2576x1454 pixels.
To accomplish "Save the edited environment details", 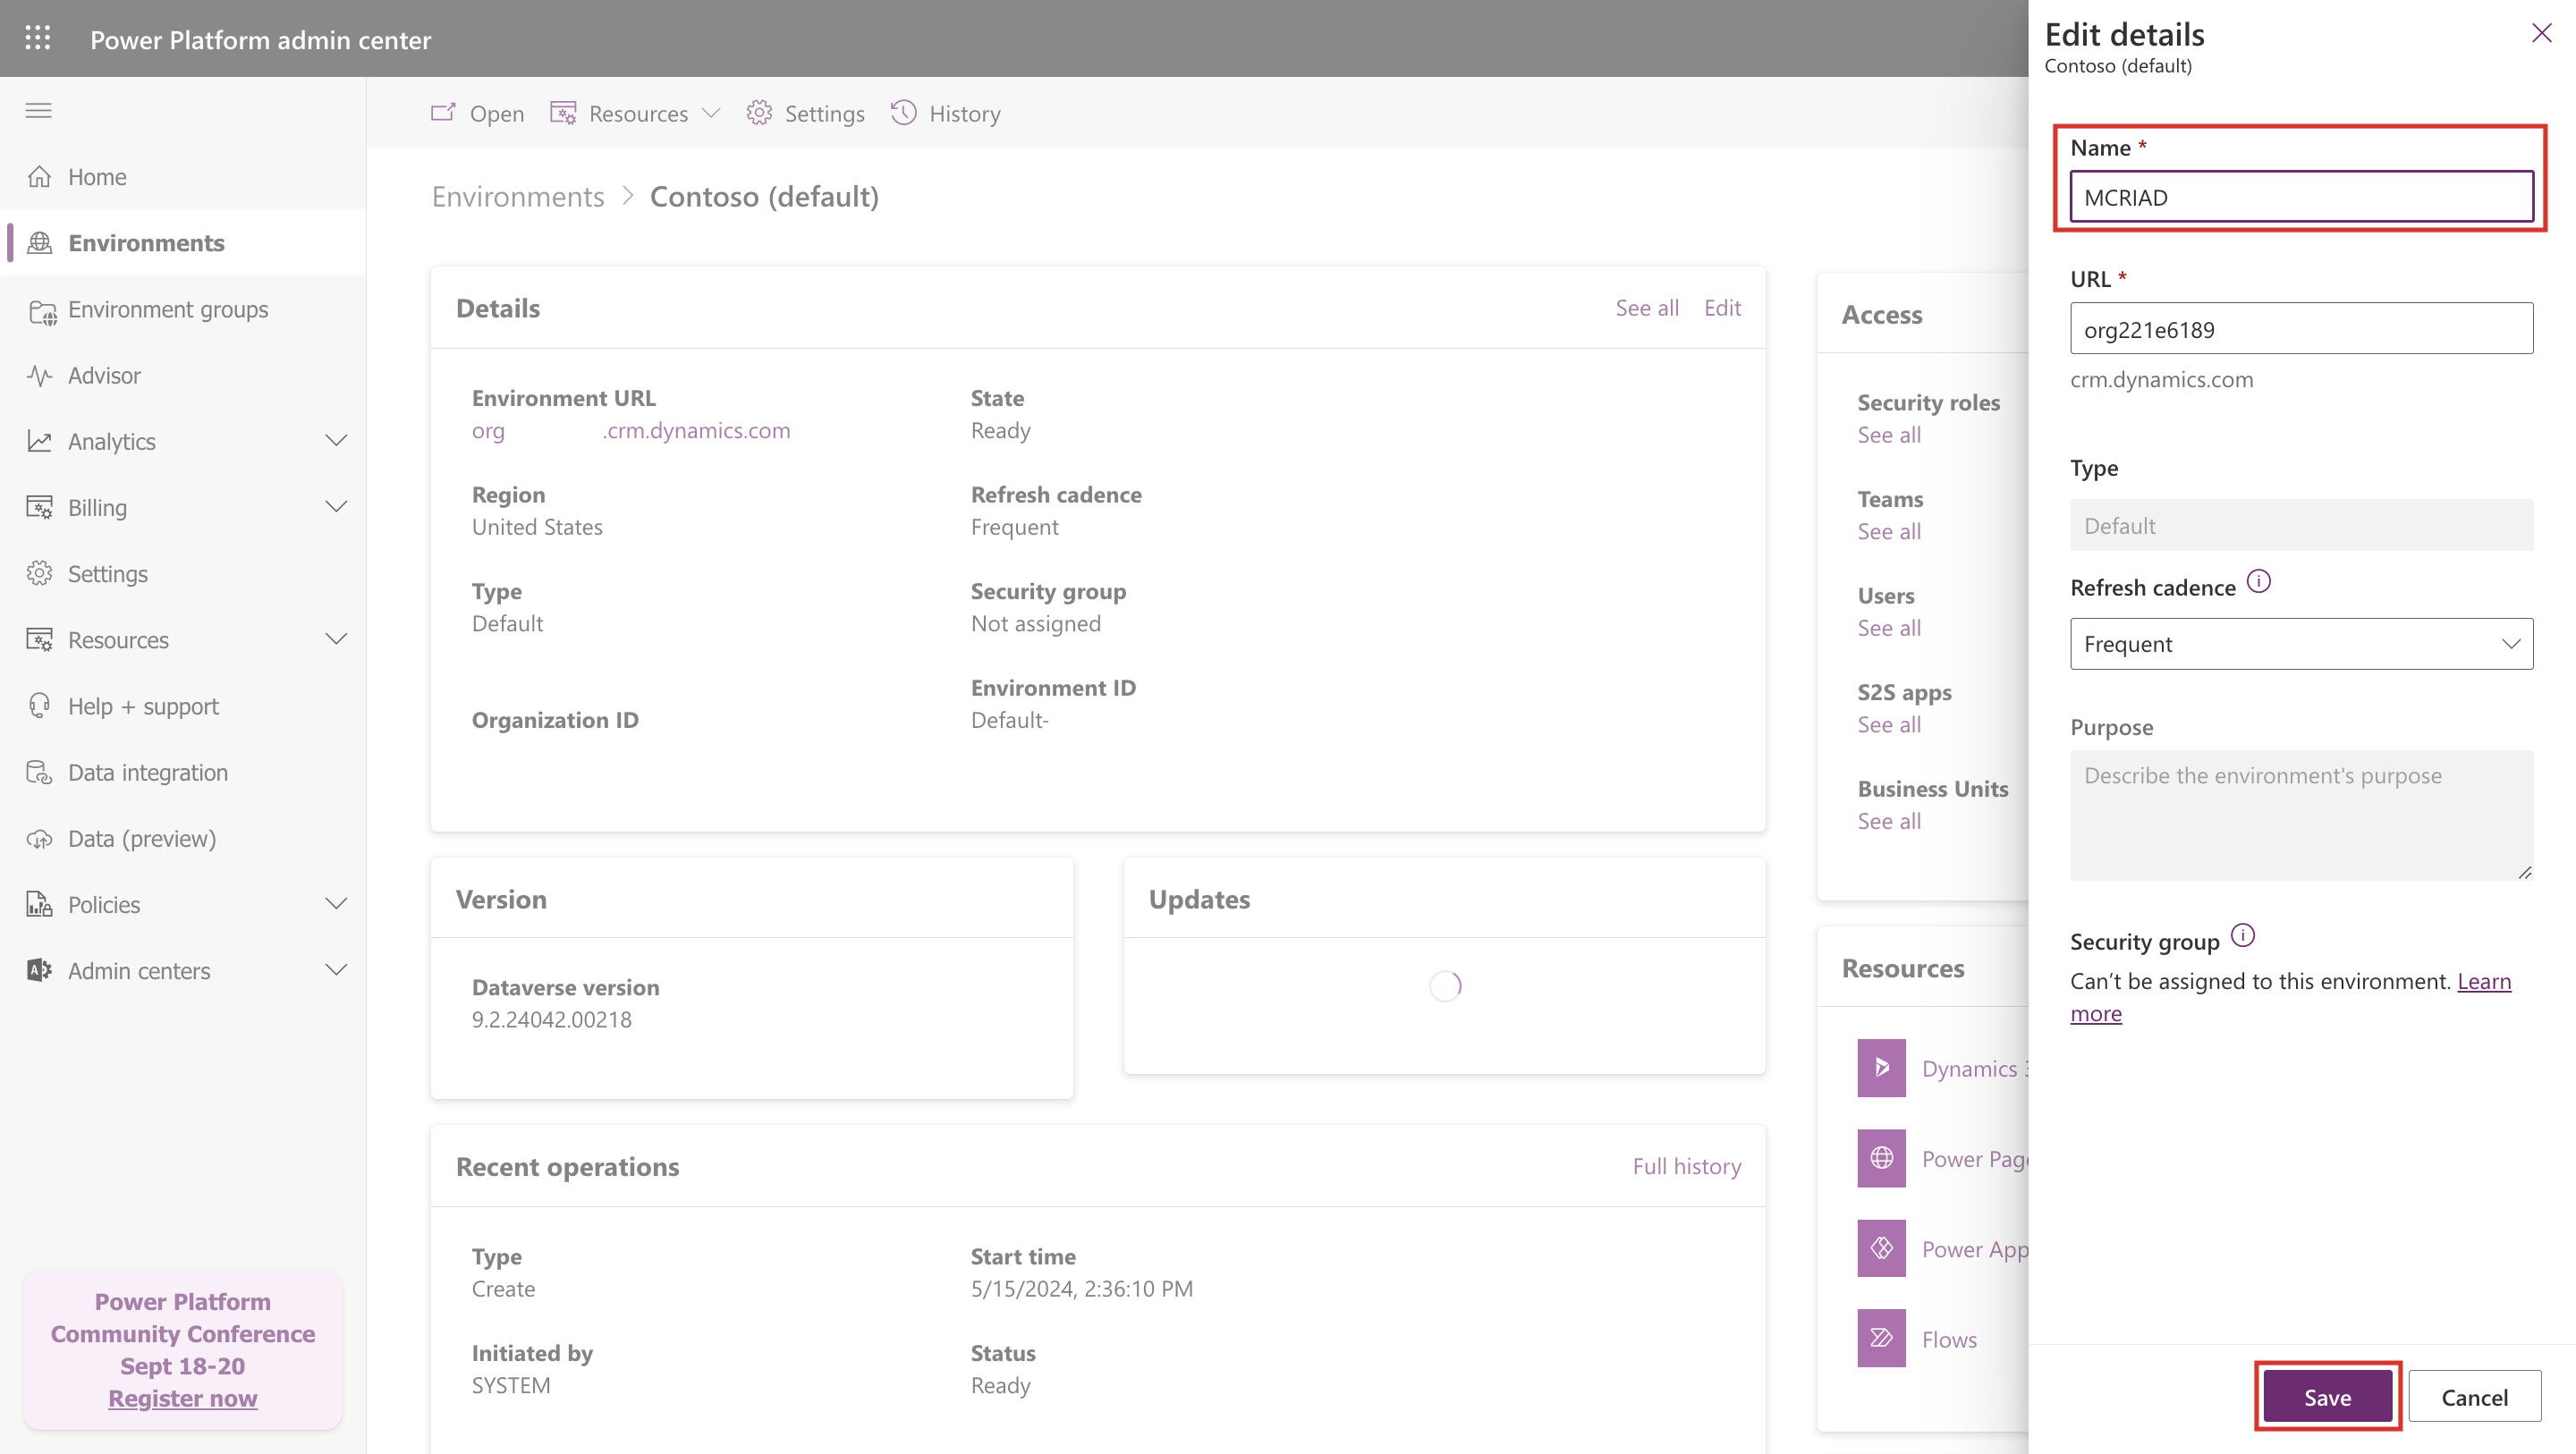I will (x=2327, y=1397).
